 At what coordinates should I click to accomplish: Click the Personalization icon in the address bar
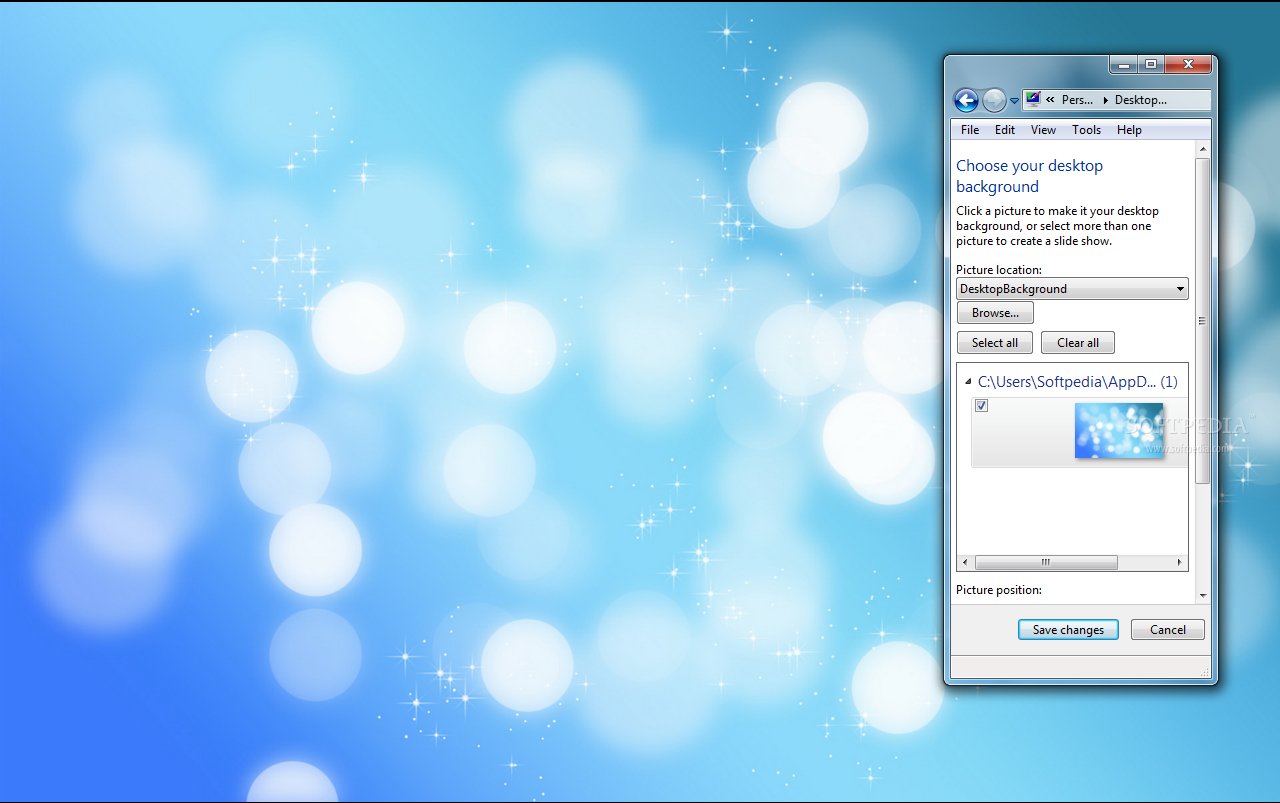pos(1034,99)
